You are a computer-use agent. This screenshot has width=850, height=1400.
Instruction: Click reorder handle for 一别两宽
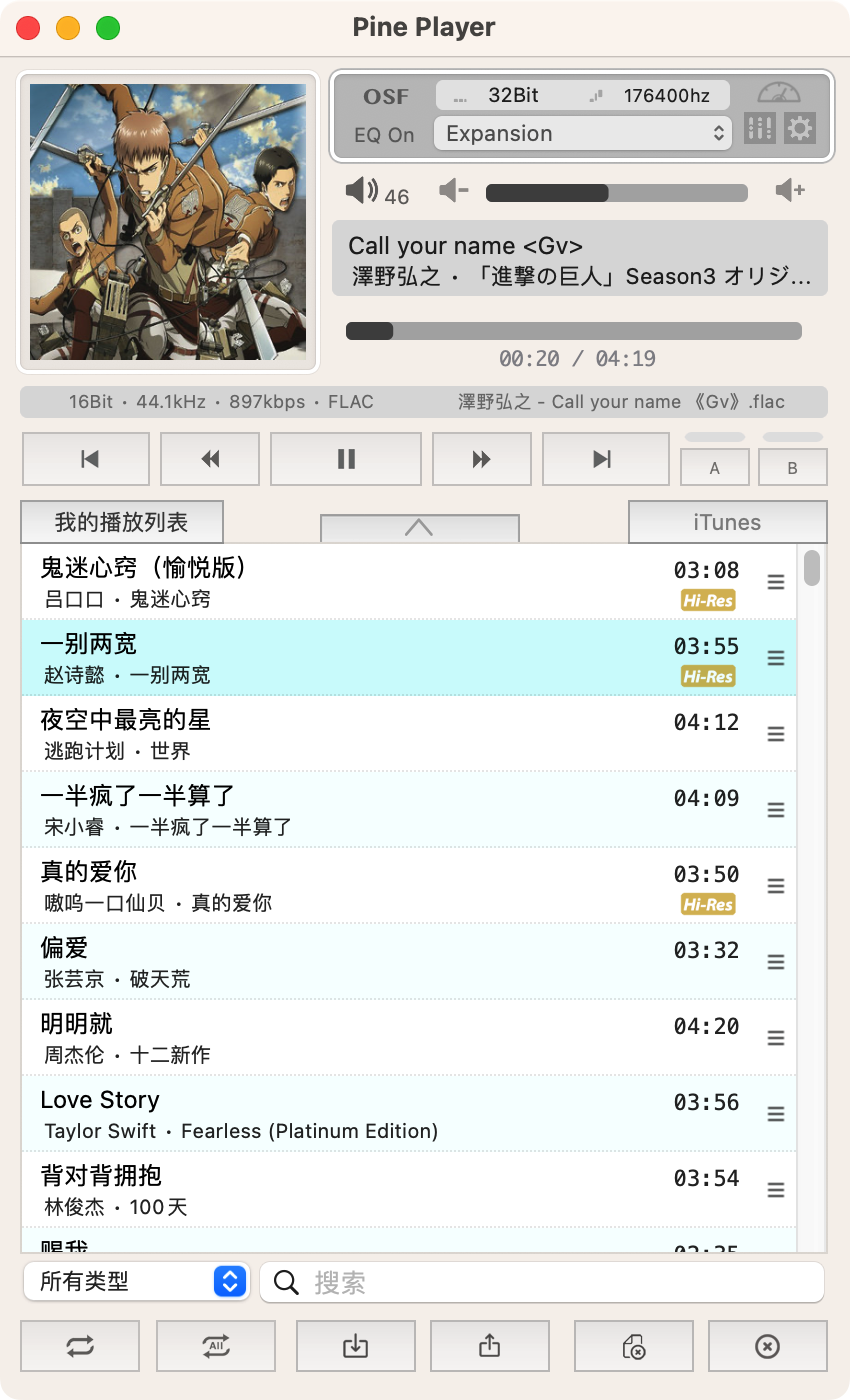[776, 658]
